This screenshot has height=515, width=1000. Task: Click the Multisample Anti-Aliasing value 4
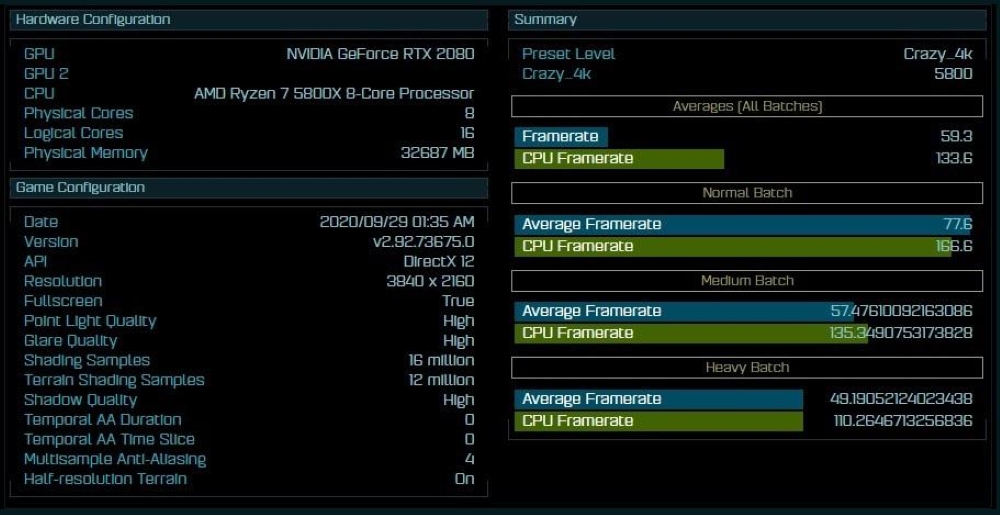(470, 459)
